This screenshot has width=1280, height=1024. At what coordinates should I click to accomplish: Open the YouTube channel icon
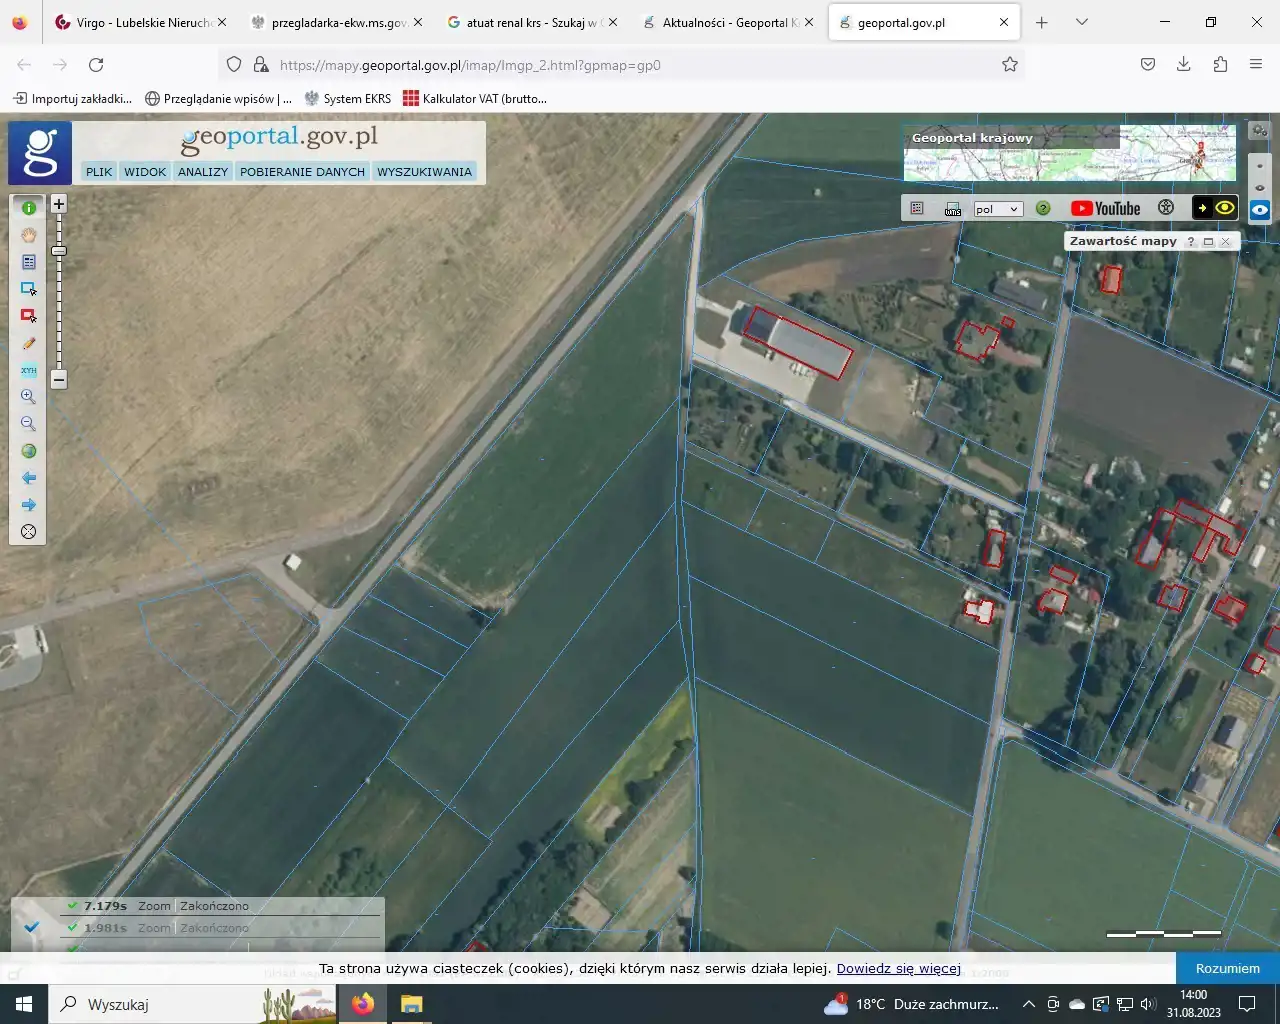click(1105, 208)
